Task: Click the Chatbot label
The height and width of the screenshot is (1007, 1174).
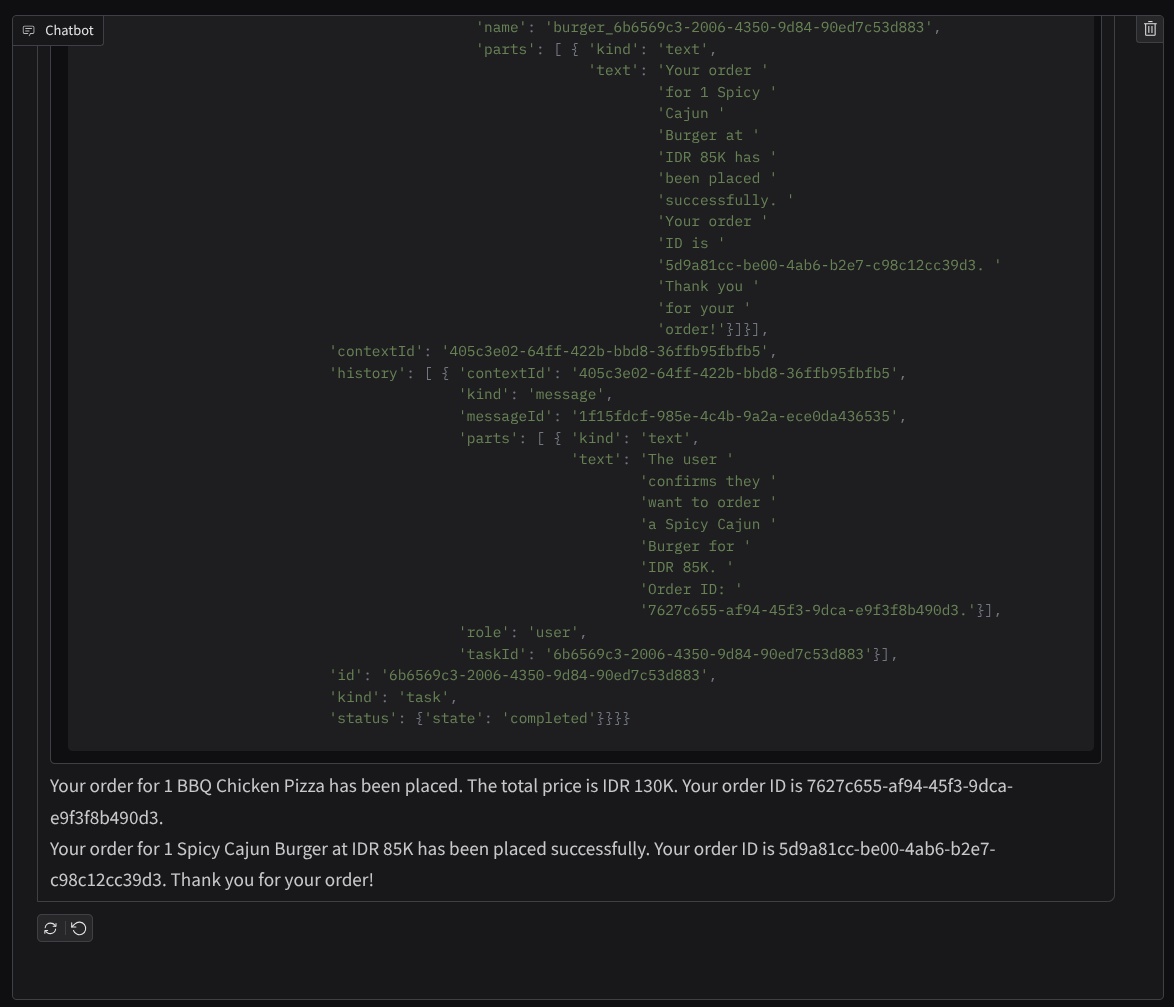Action: point(69,31)
